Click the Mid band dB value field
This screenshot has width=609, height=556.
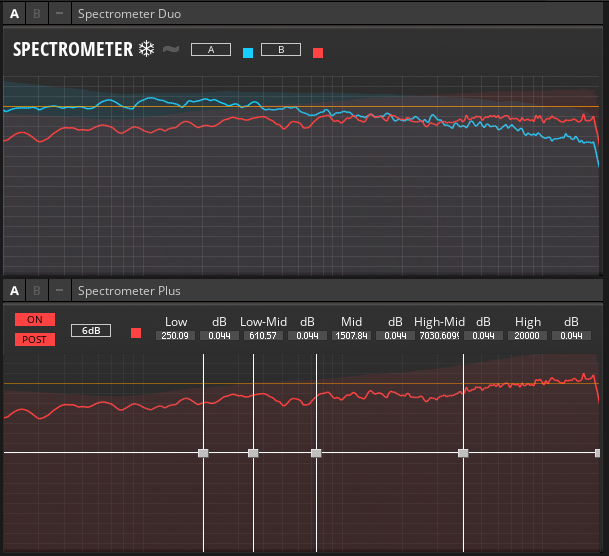[395, 335]
